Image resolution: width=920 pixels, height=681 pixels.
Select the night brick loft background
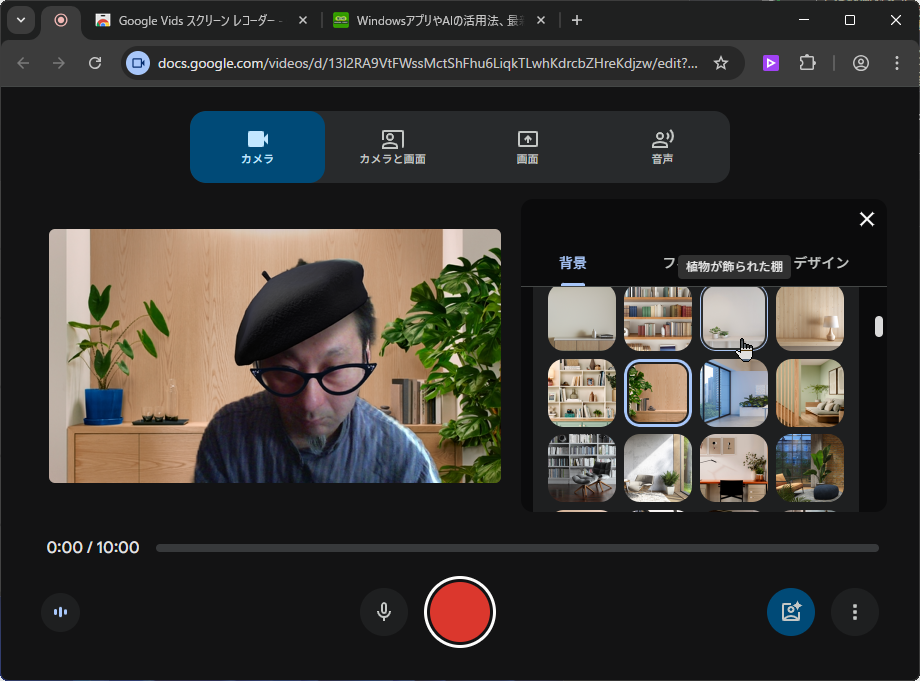pyautogui.click(x=810, y=467)
